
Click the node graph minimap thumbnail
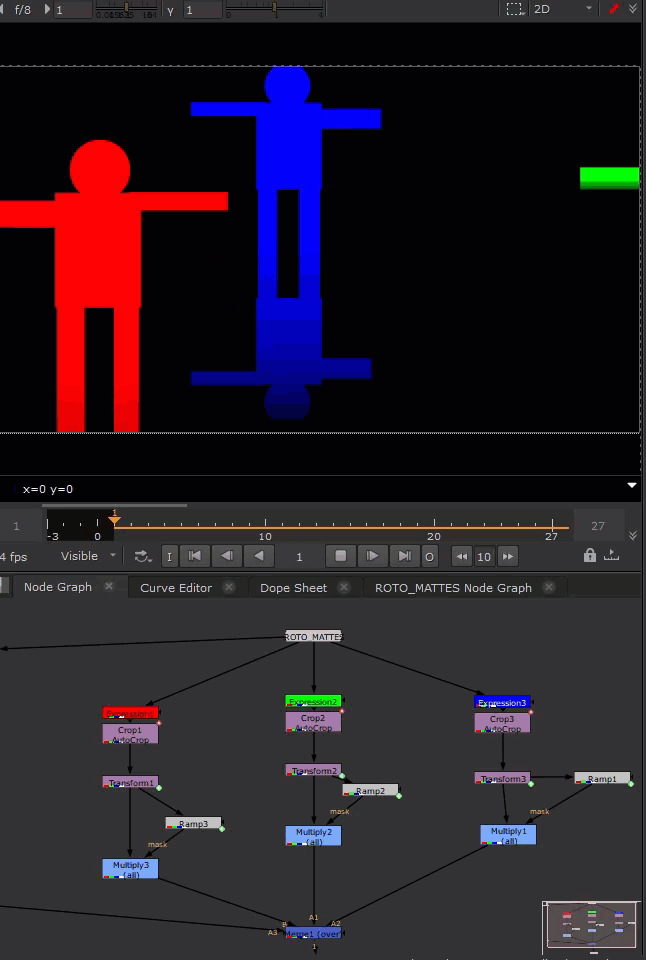590,925
